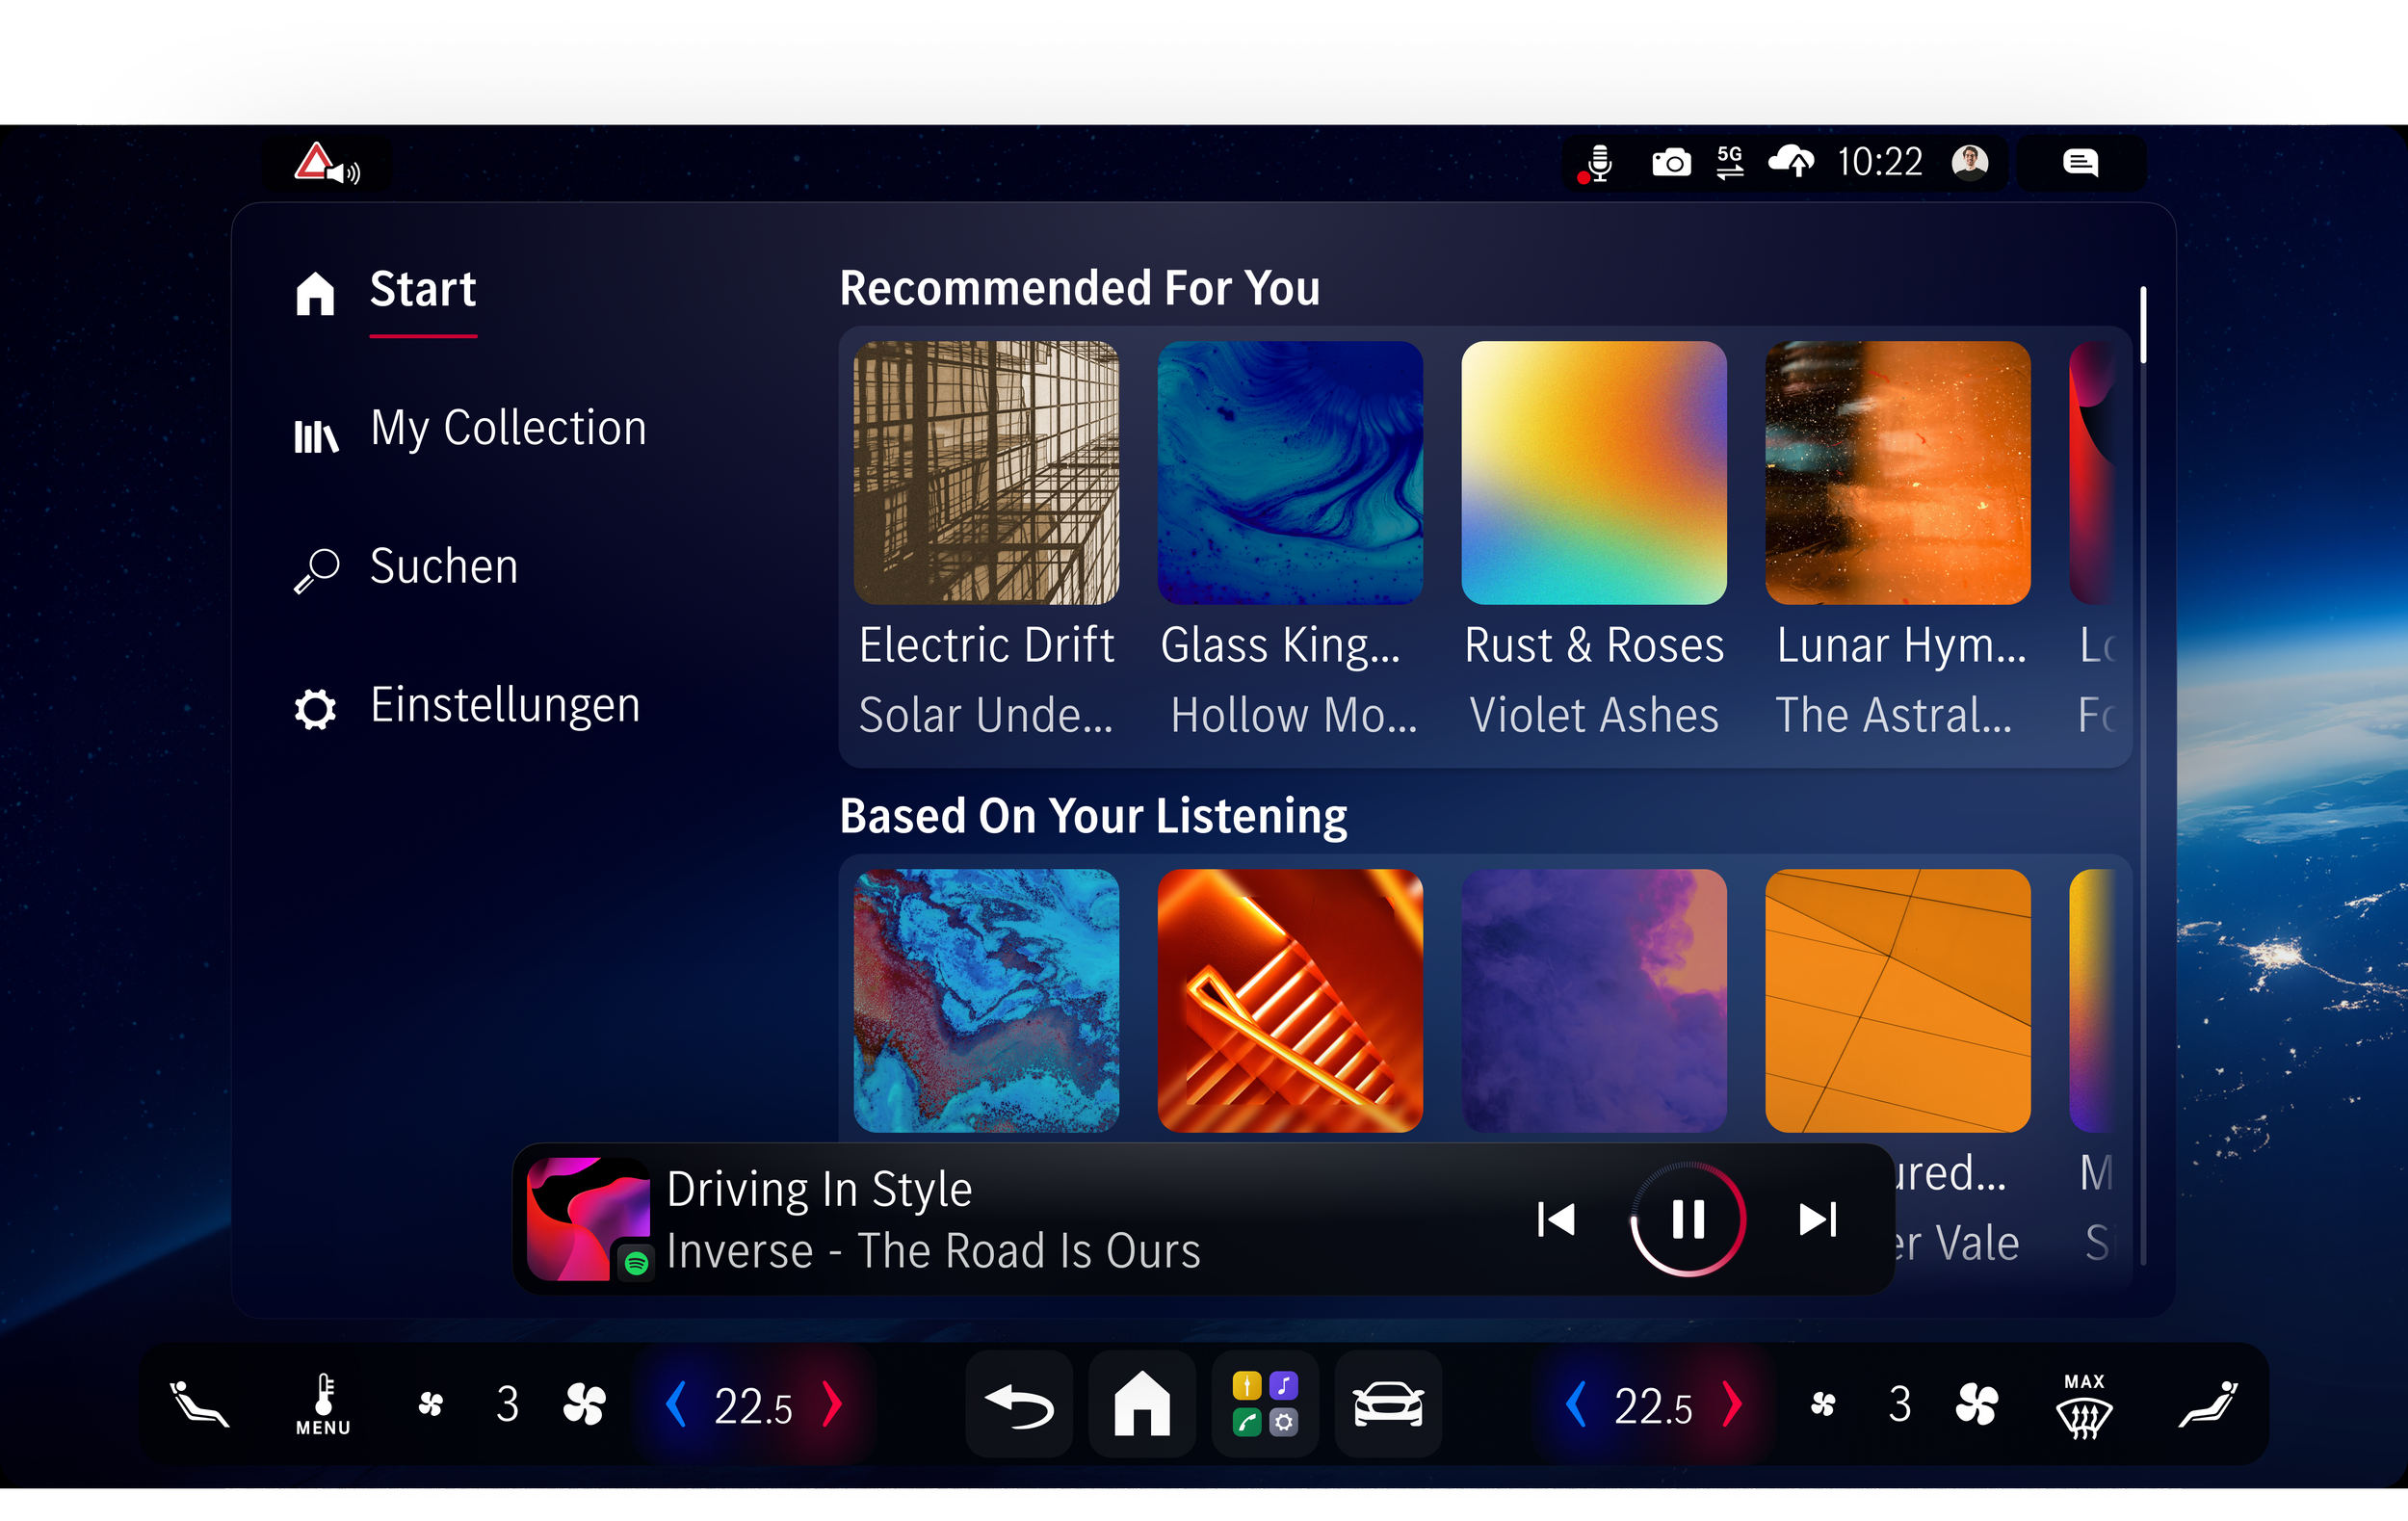Screen dimensions: 2408x1521
Task: Toggle max windshield defrost
Action: [x=2084, y=1405]
